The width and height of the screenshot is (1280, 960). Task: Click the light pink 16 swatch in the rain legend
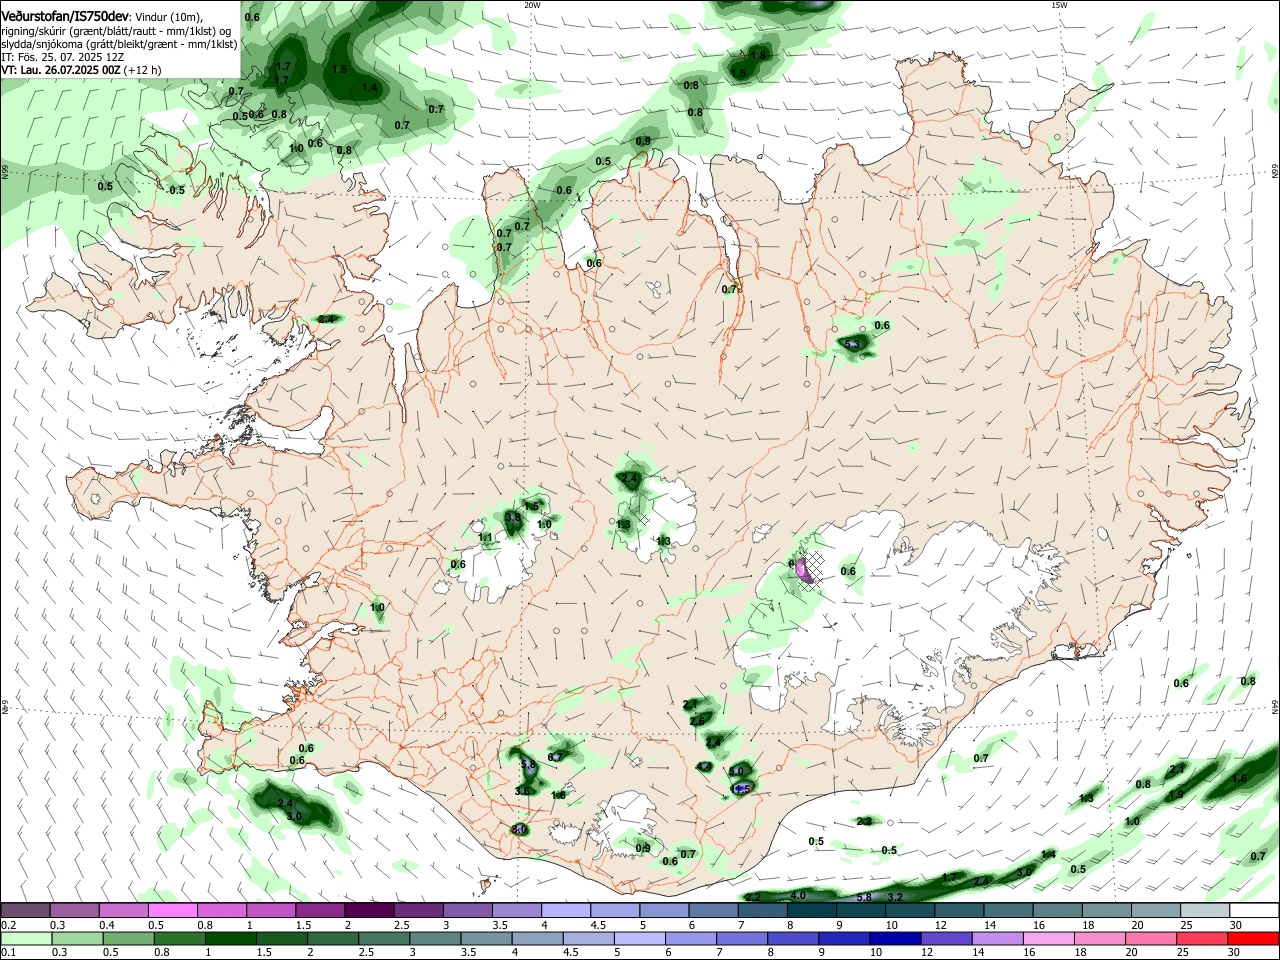pyautogui.click(x=1047, y=938)
